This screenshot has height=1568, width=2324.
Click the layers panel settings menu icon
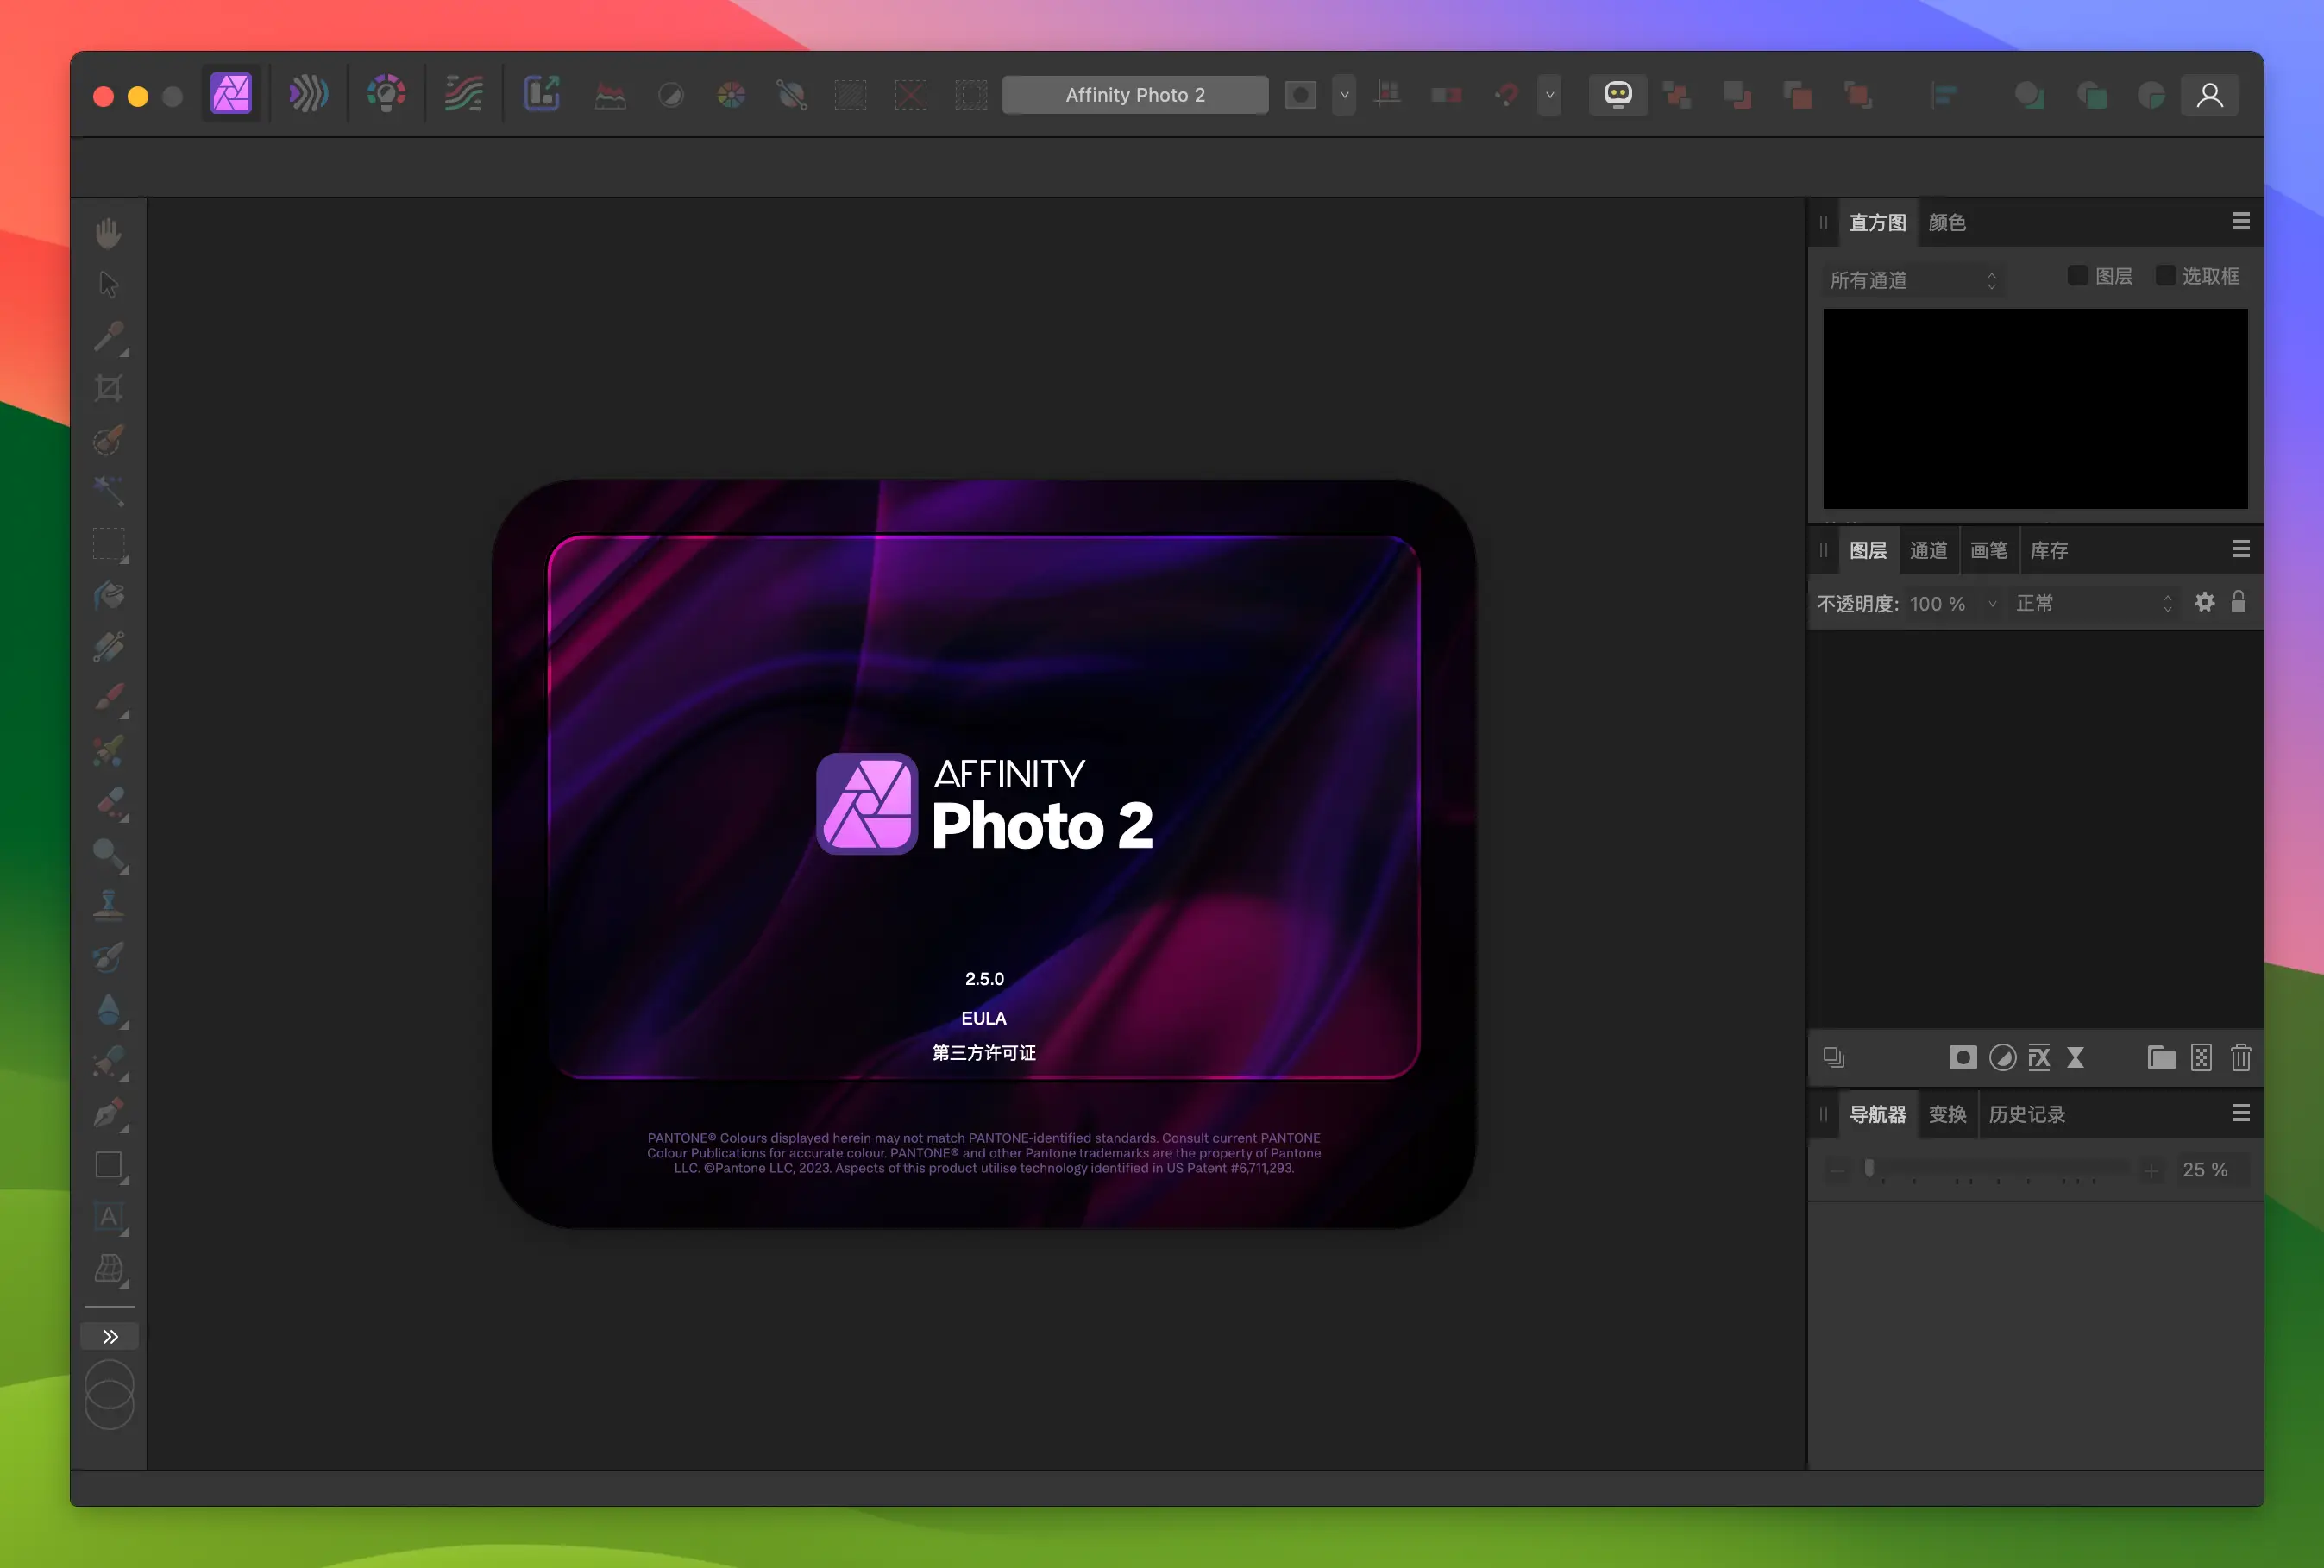2240,549
